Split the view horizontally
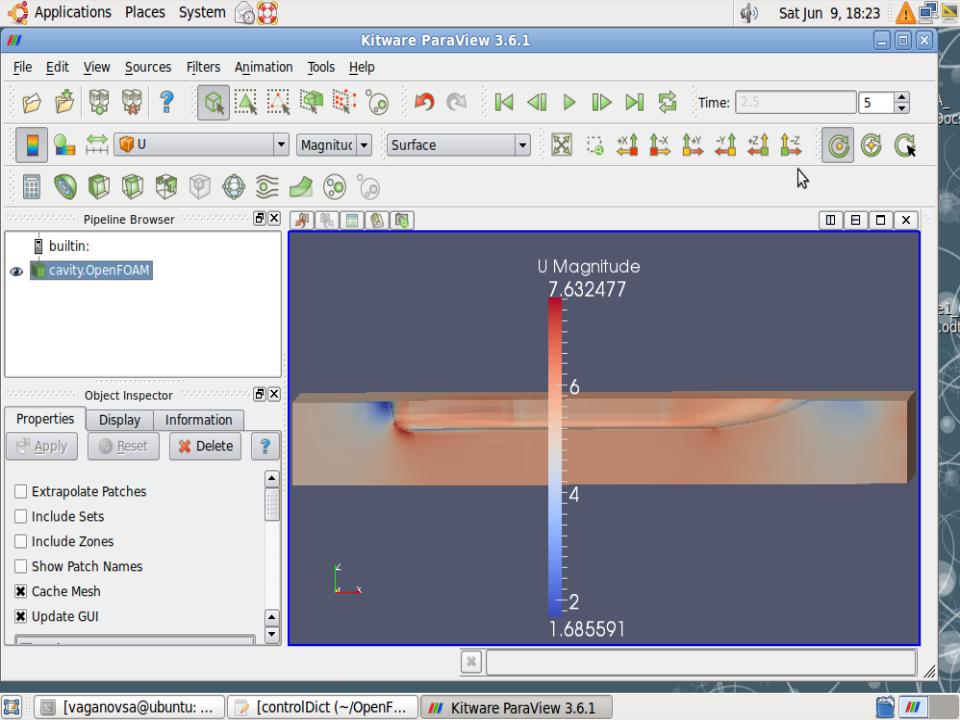960x720 pixels. tap(830, 220)
